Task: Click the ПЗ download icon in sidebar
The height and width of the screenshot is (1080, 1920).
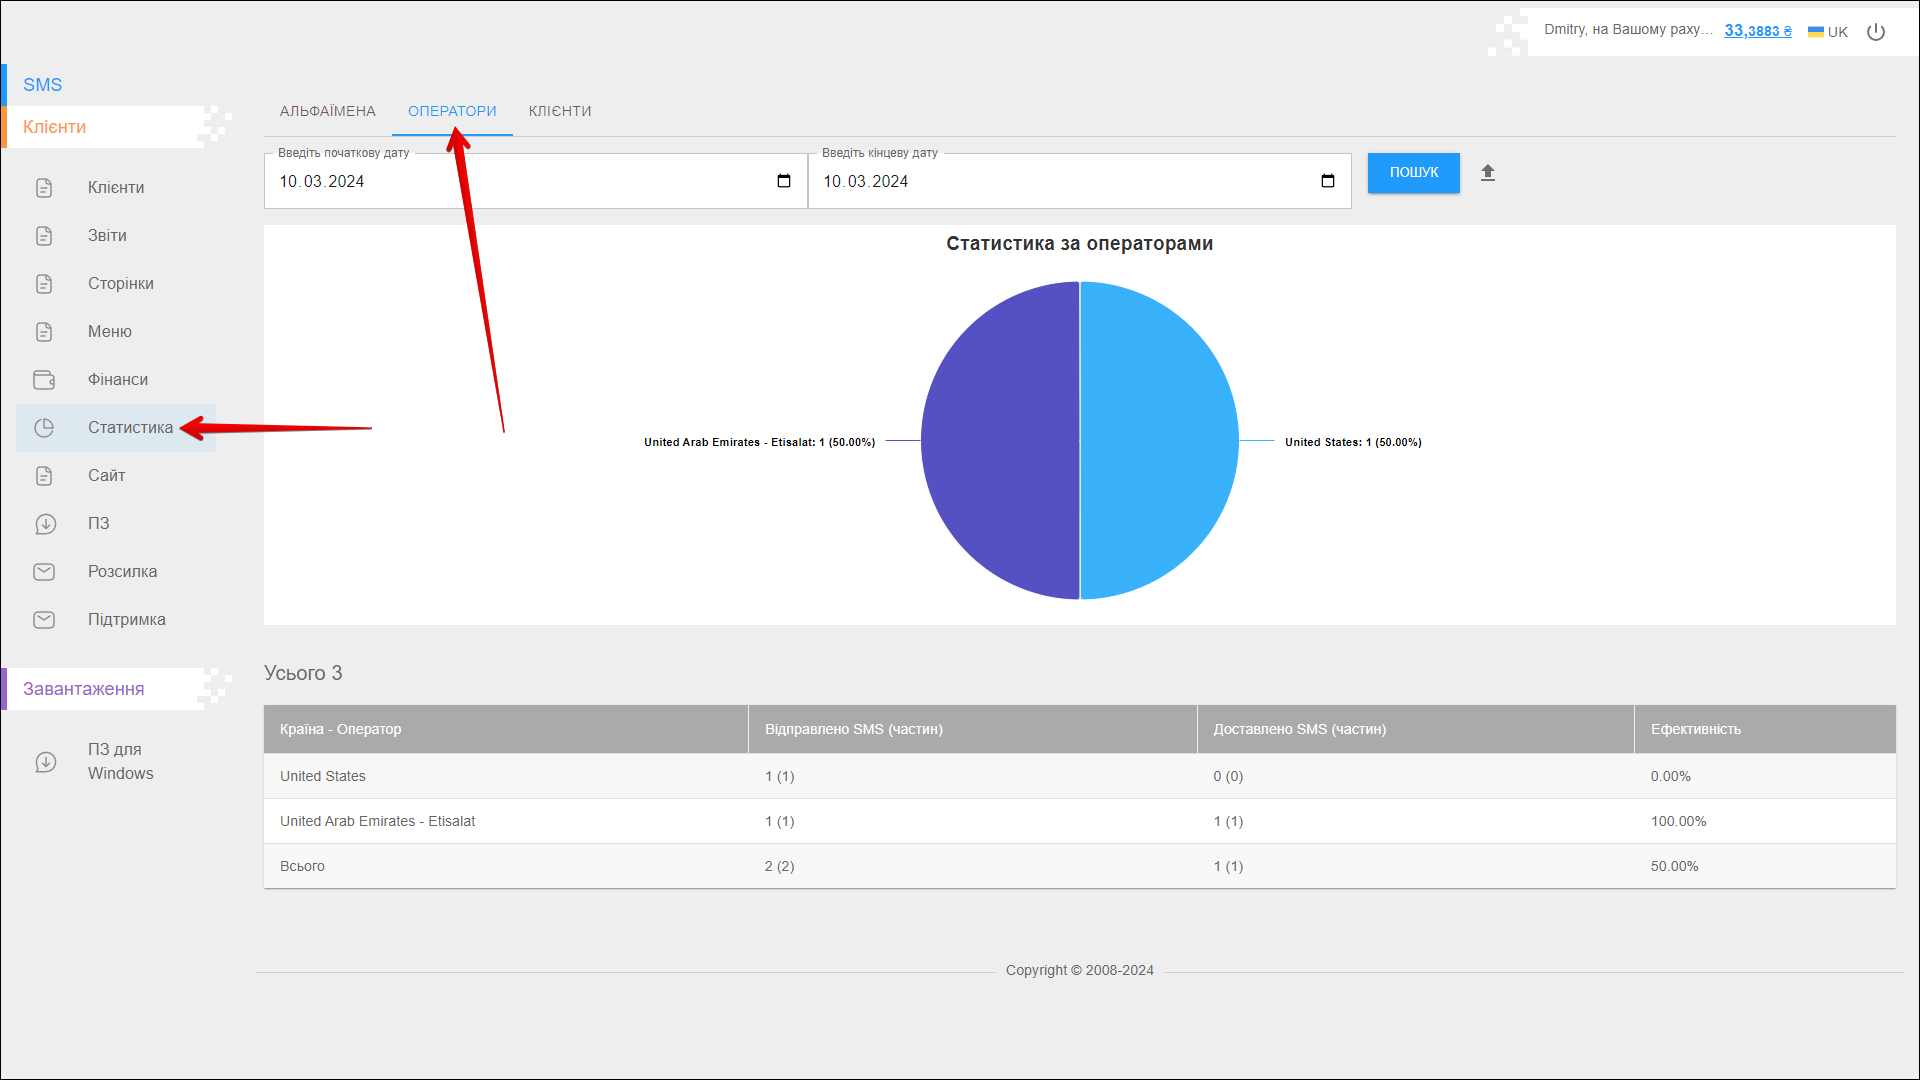Action: click(45, 524)
